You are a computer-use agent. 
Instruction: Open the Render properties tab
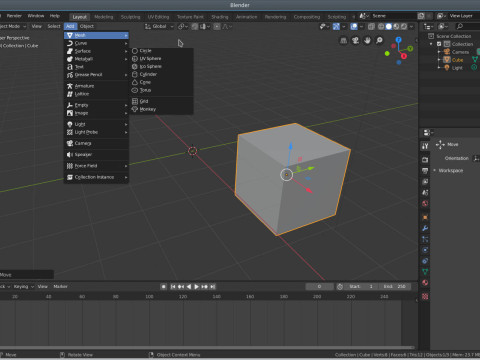tap(425, 160)
